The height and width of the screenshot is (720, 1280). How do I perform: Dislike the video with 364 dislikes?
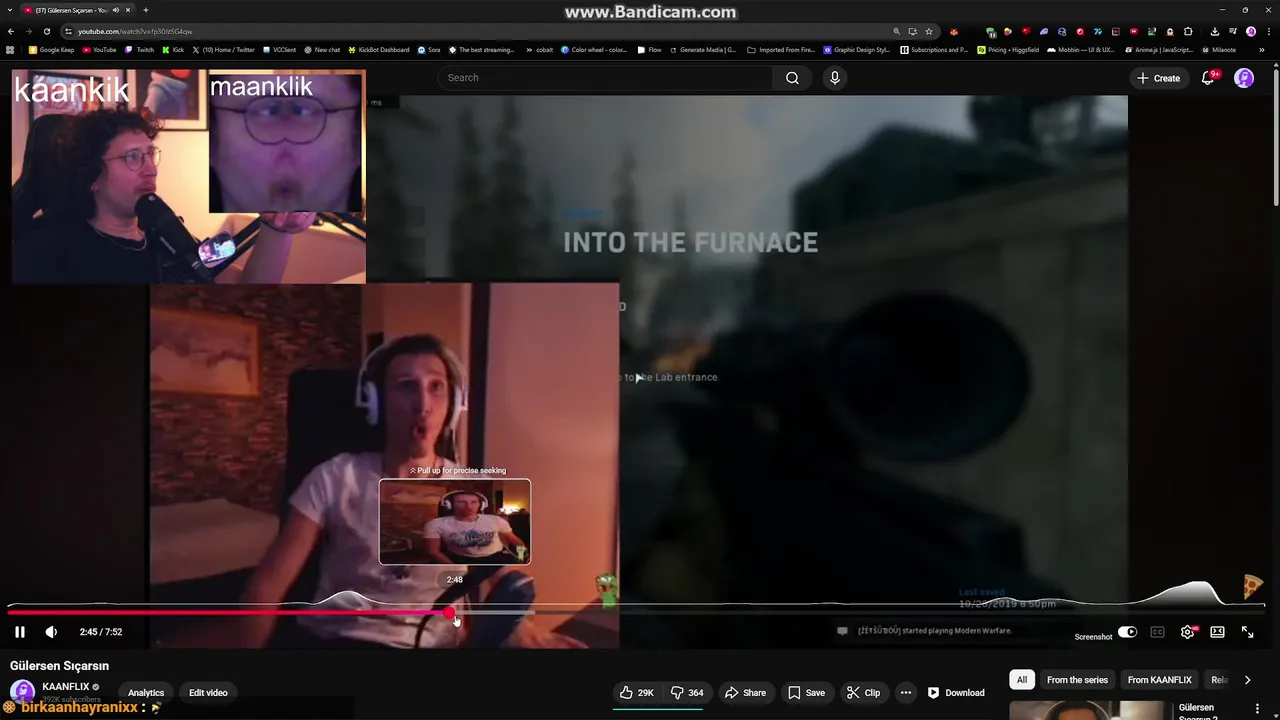[687, 692]
